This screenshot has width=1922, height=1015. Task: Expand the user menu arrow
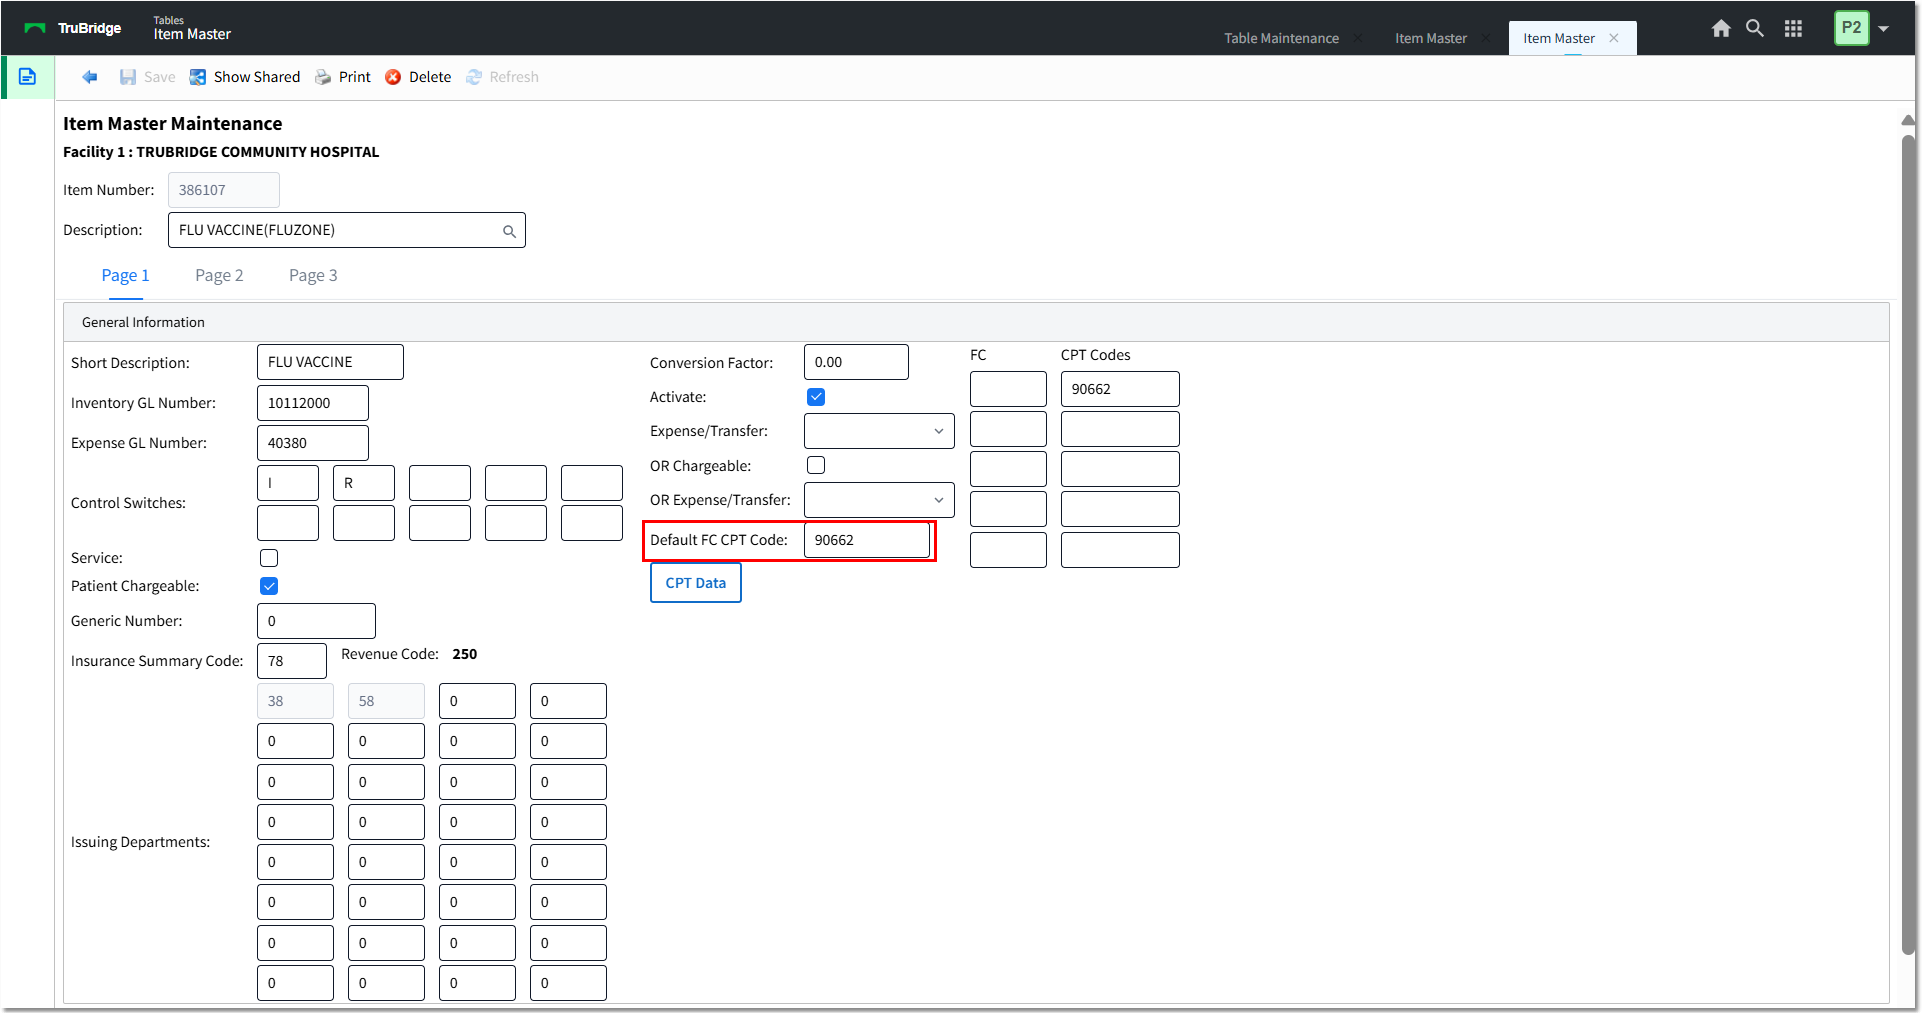coord(1884,28)
